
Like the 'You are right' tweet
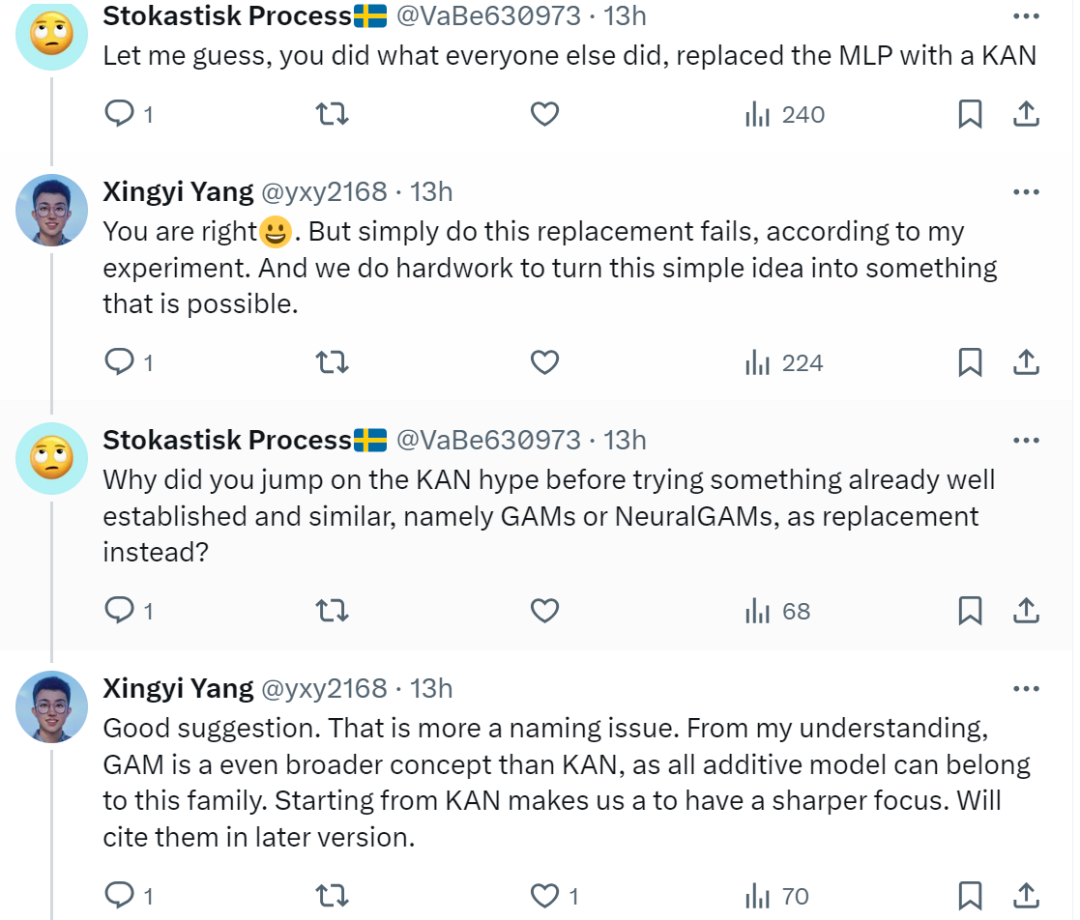[544, 362]
